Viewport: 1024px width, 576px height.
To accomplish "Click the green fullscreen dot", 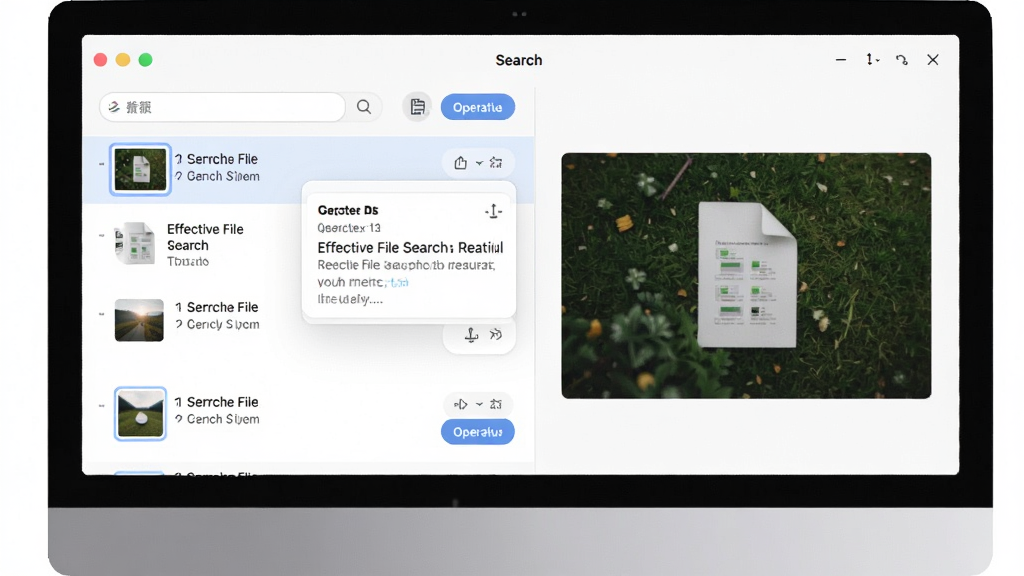I will point(146,60).
